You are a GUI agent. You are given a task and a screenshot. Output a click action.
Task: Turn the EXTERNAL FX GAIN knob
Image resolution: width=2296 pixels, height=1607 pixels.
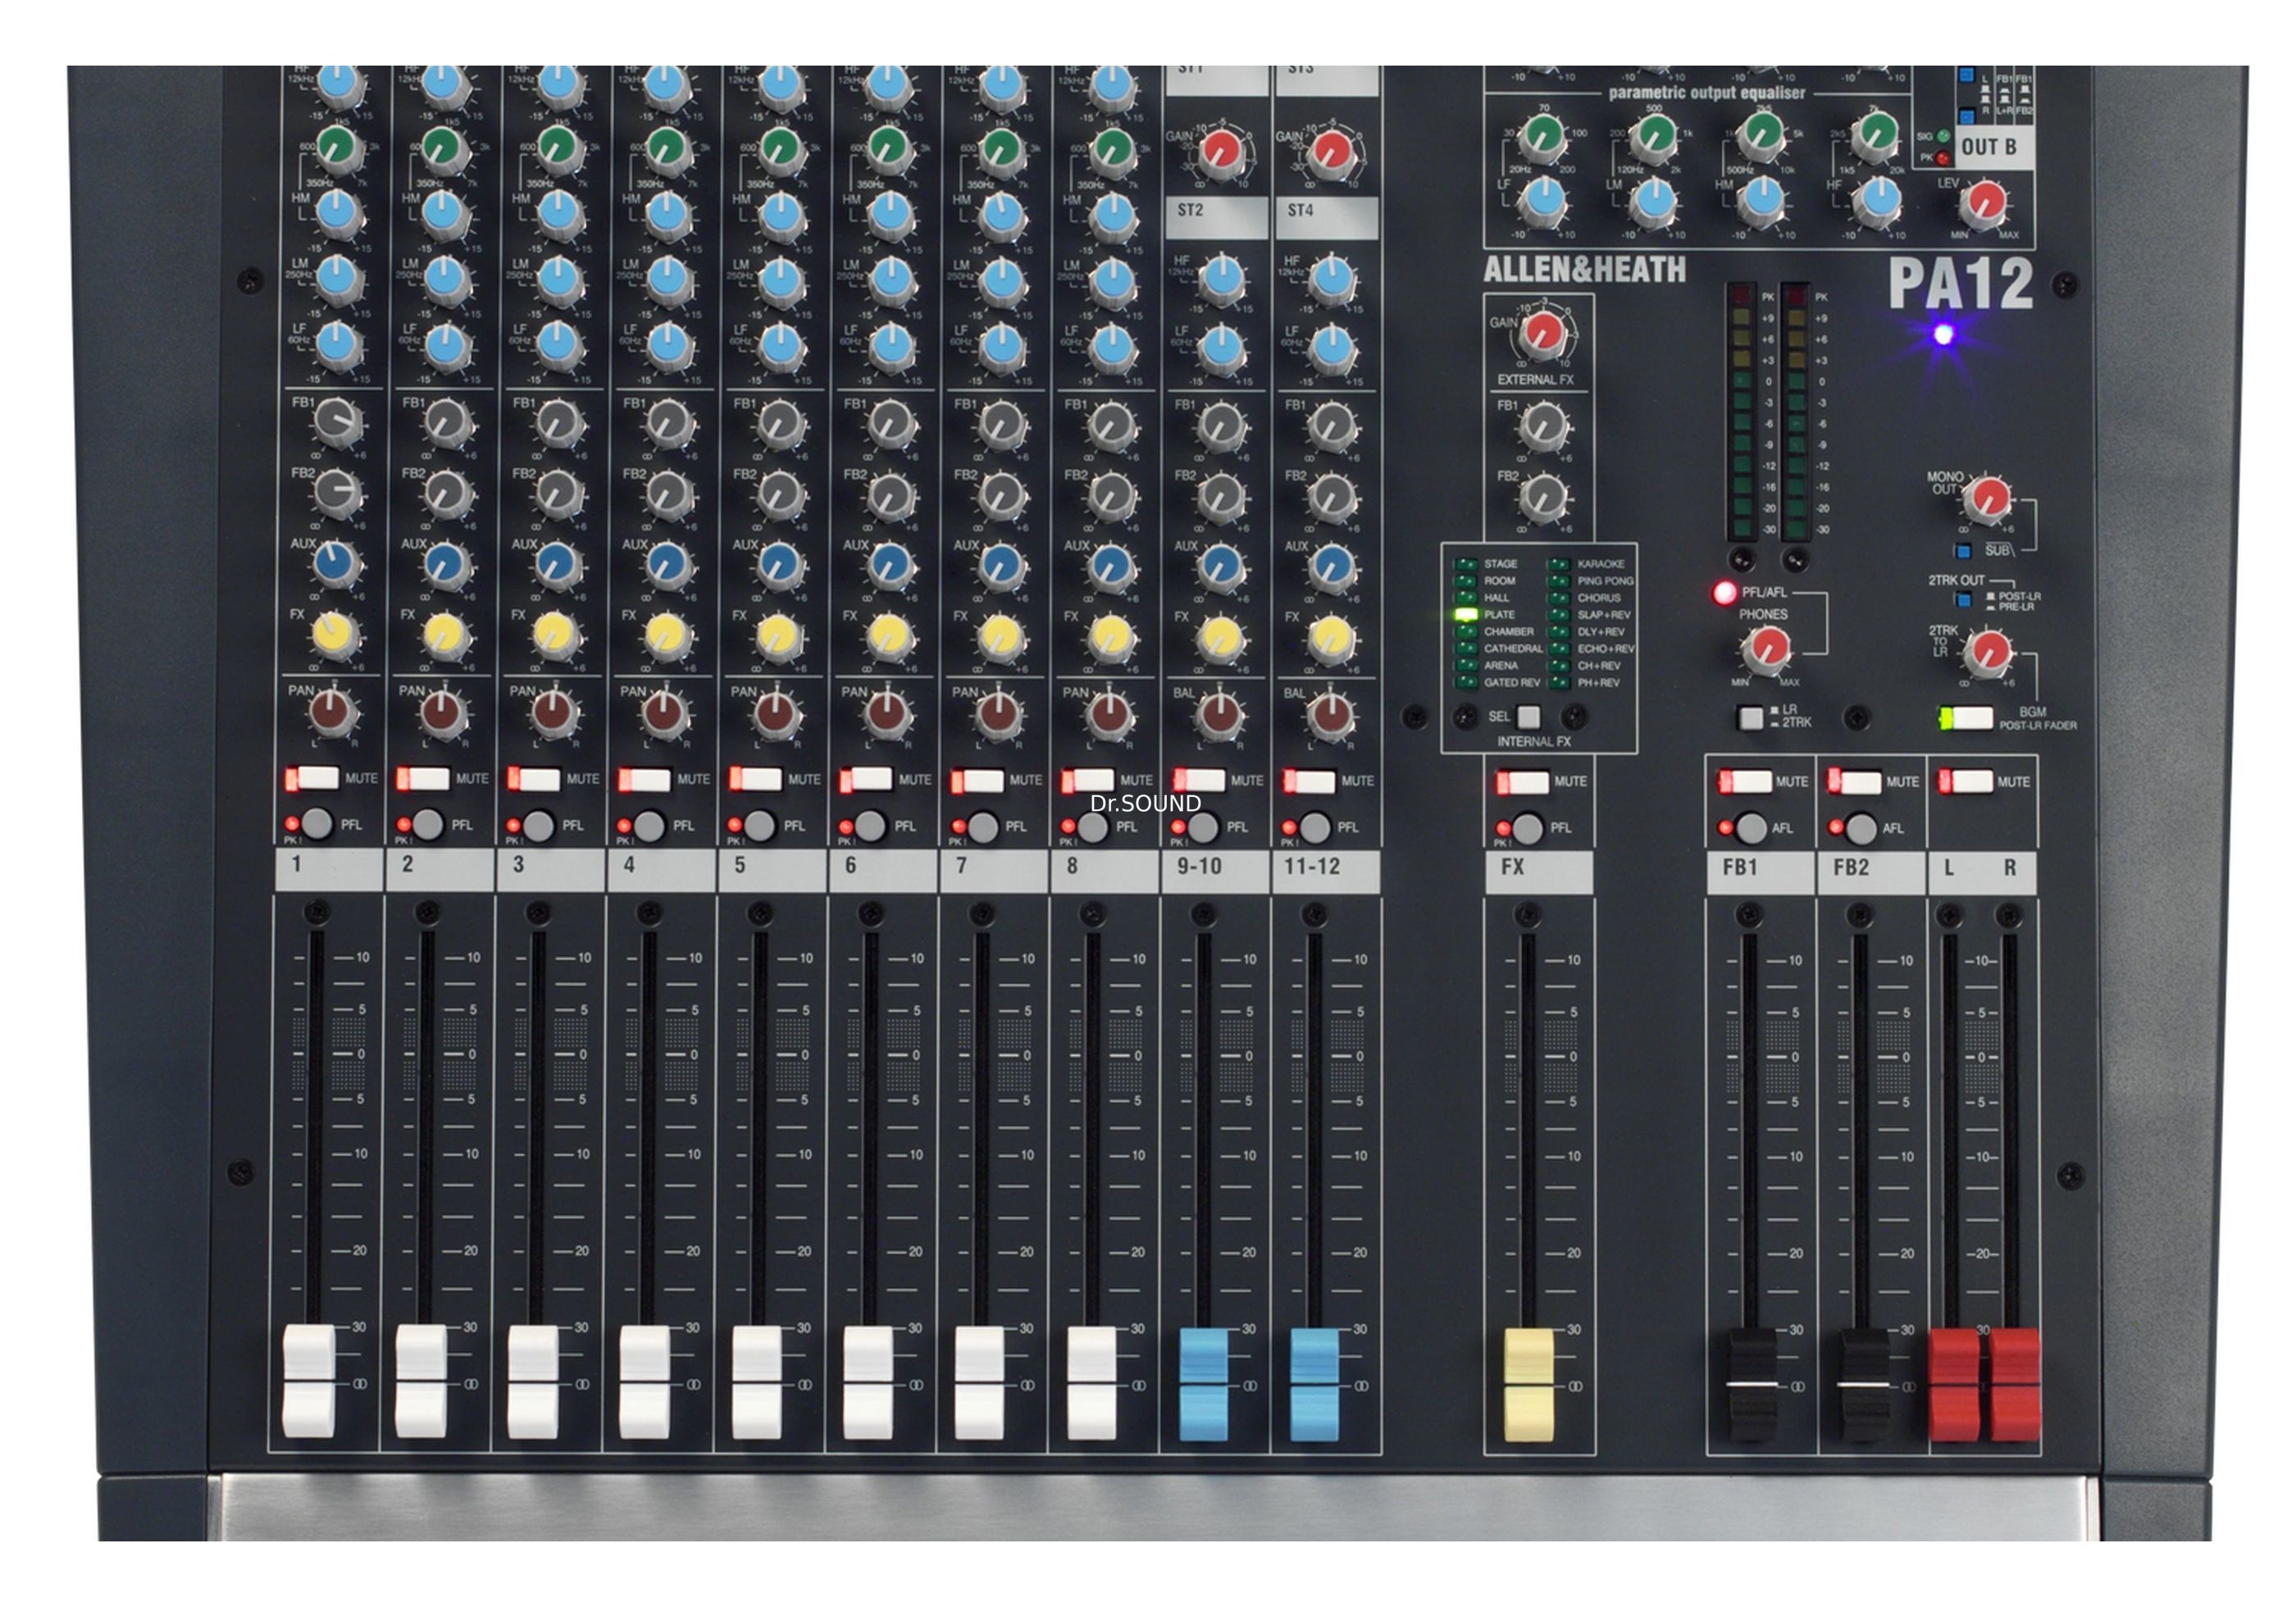[1544, 334]
